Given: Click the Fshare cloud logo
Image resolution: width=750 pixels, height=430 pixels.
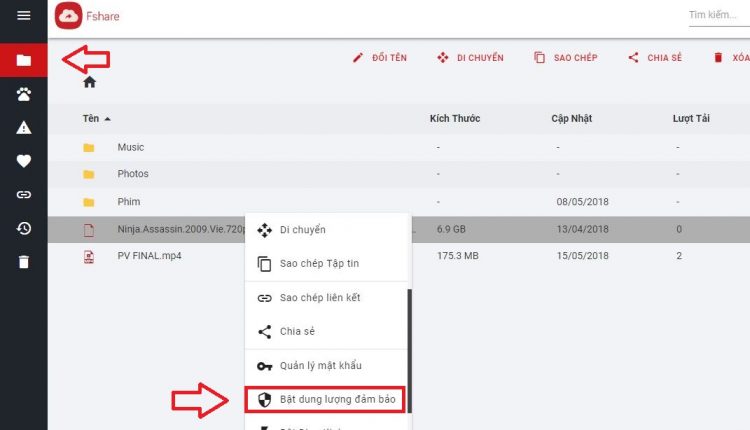Looking at the screenshot, I should pyautogui.click(x=68, y=16).
